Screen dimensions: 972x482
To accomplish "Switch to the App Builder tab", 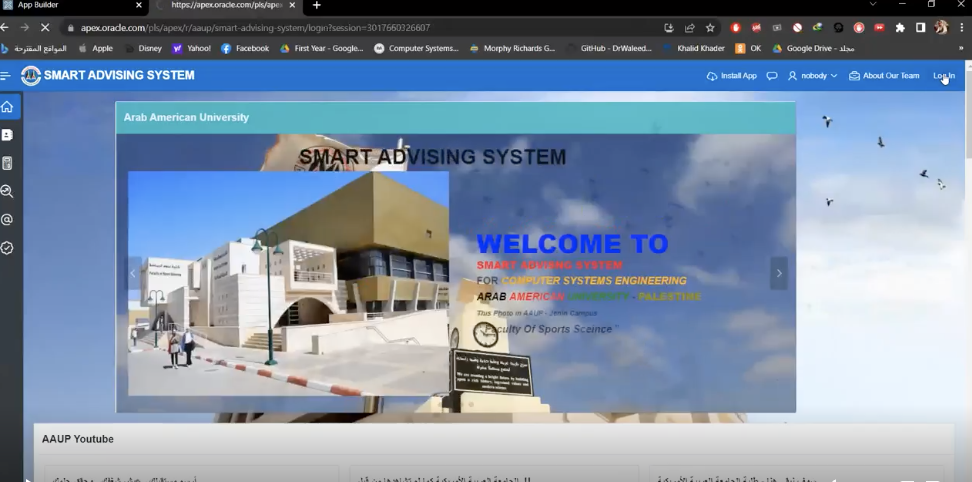I will [73, 6].
